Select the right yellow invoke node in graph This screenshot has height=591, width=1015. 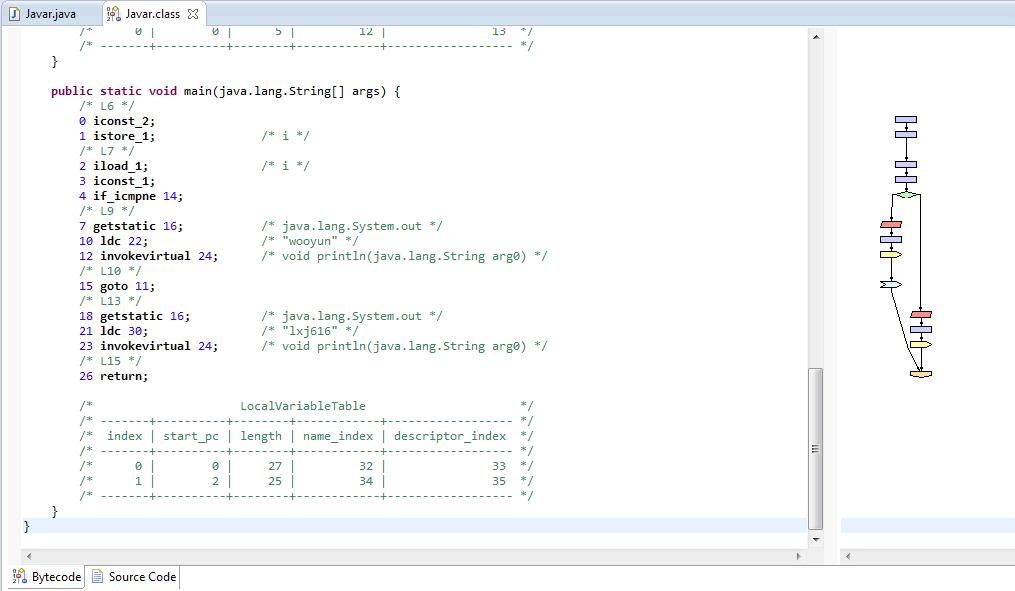(921, 345)
